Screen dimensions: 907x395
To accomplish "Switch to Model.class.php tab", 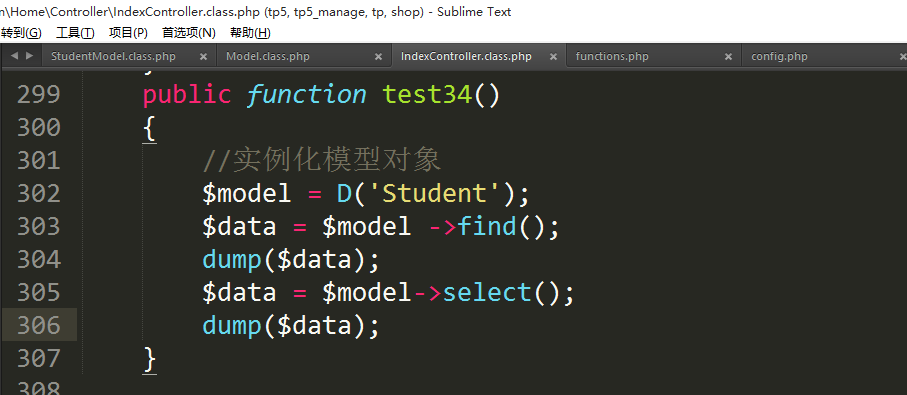I will (268, 57).
